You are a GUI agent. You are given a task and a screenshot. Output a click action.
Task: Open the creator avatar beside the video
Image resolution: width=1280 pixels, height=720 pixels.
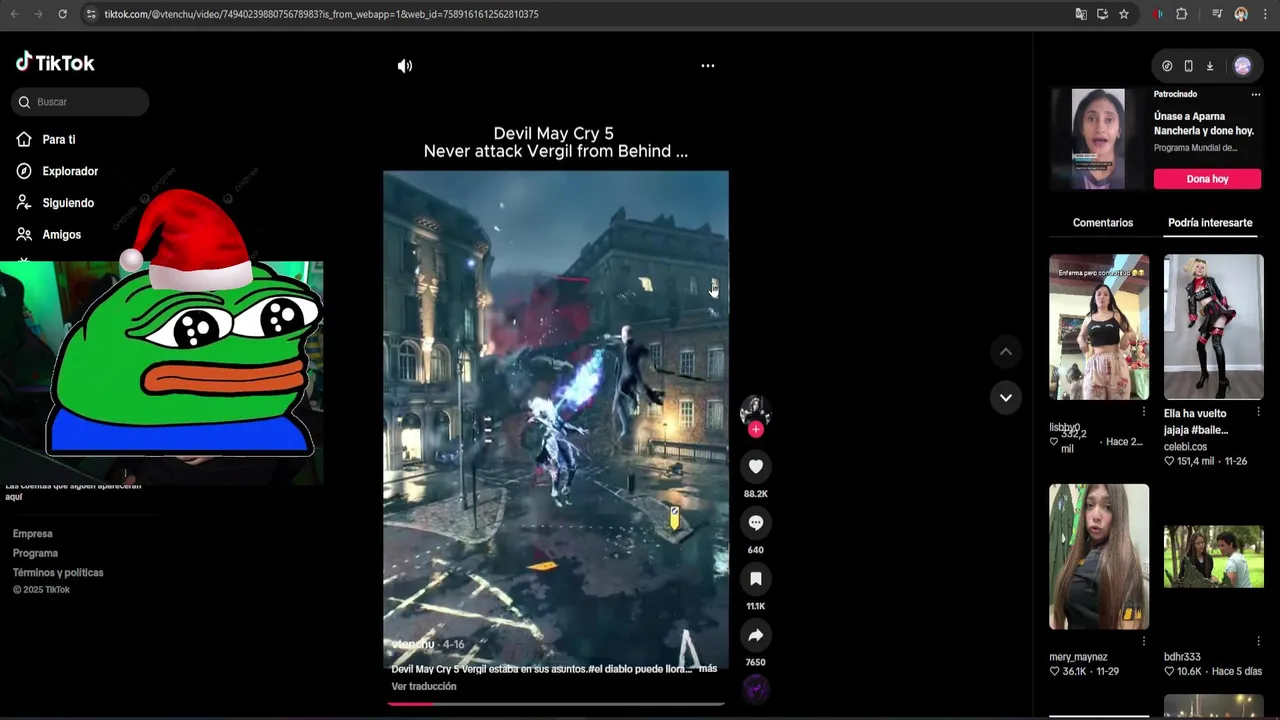pyautogui.click(x=755, y=410)
